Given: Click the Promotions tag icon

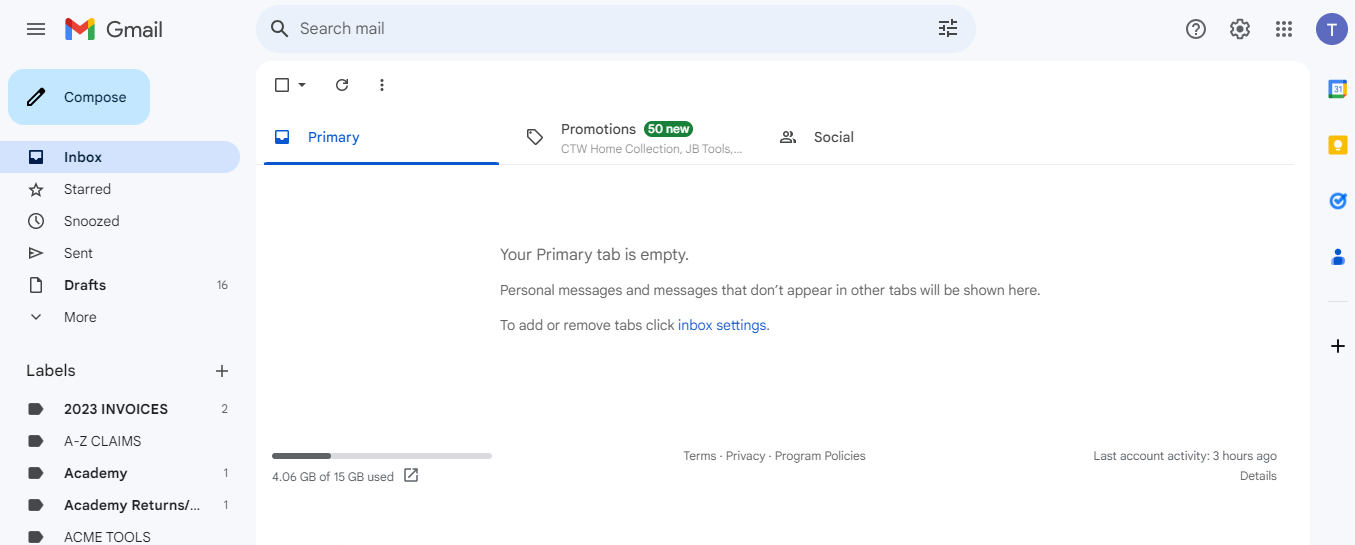Looking at the screenshot, I should point(535,137).
